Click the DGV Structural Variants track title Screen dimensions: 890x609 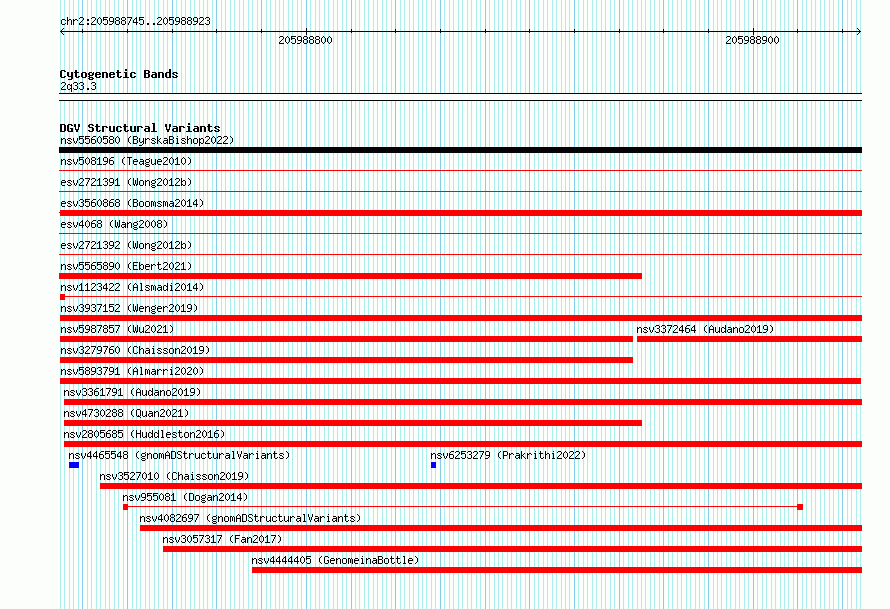pos(140,128)
